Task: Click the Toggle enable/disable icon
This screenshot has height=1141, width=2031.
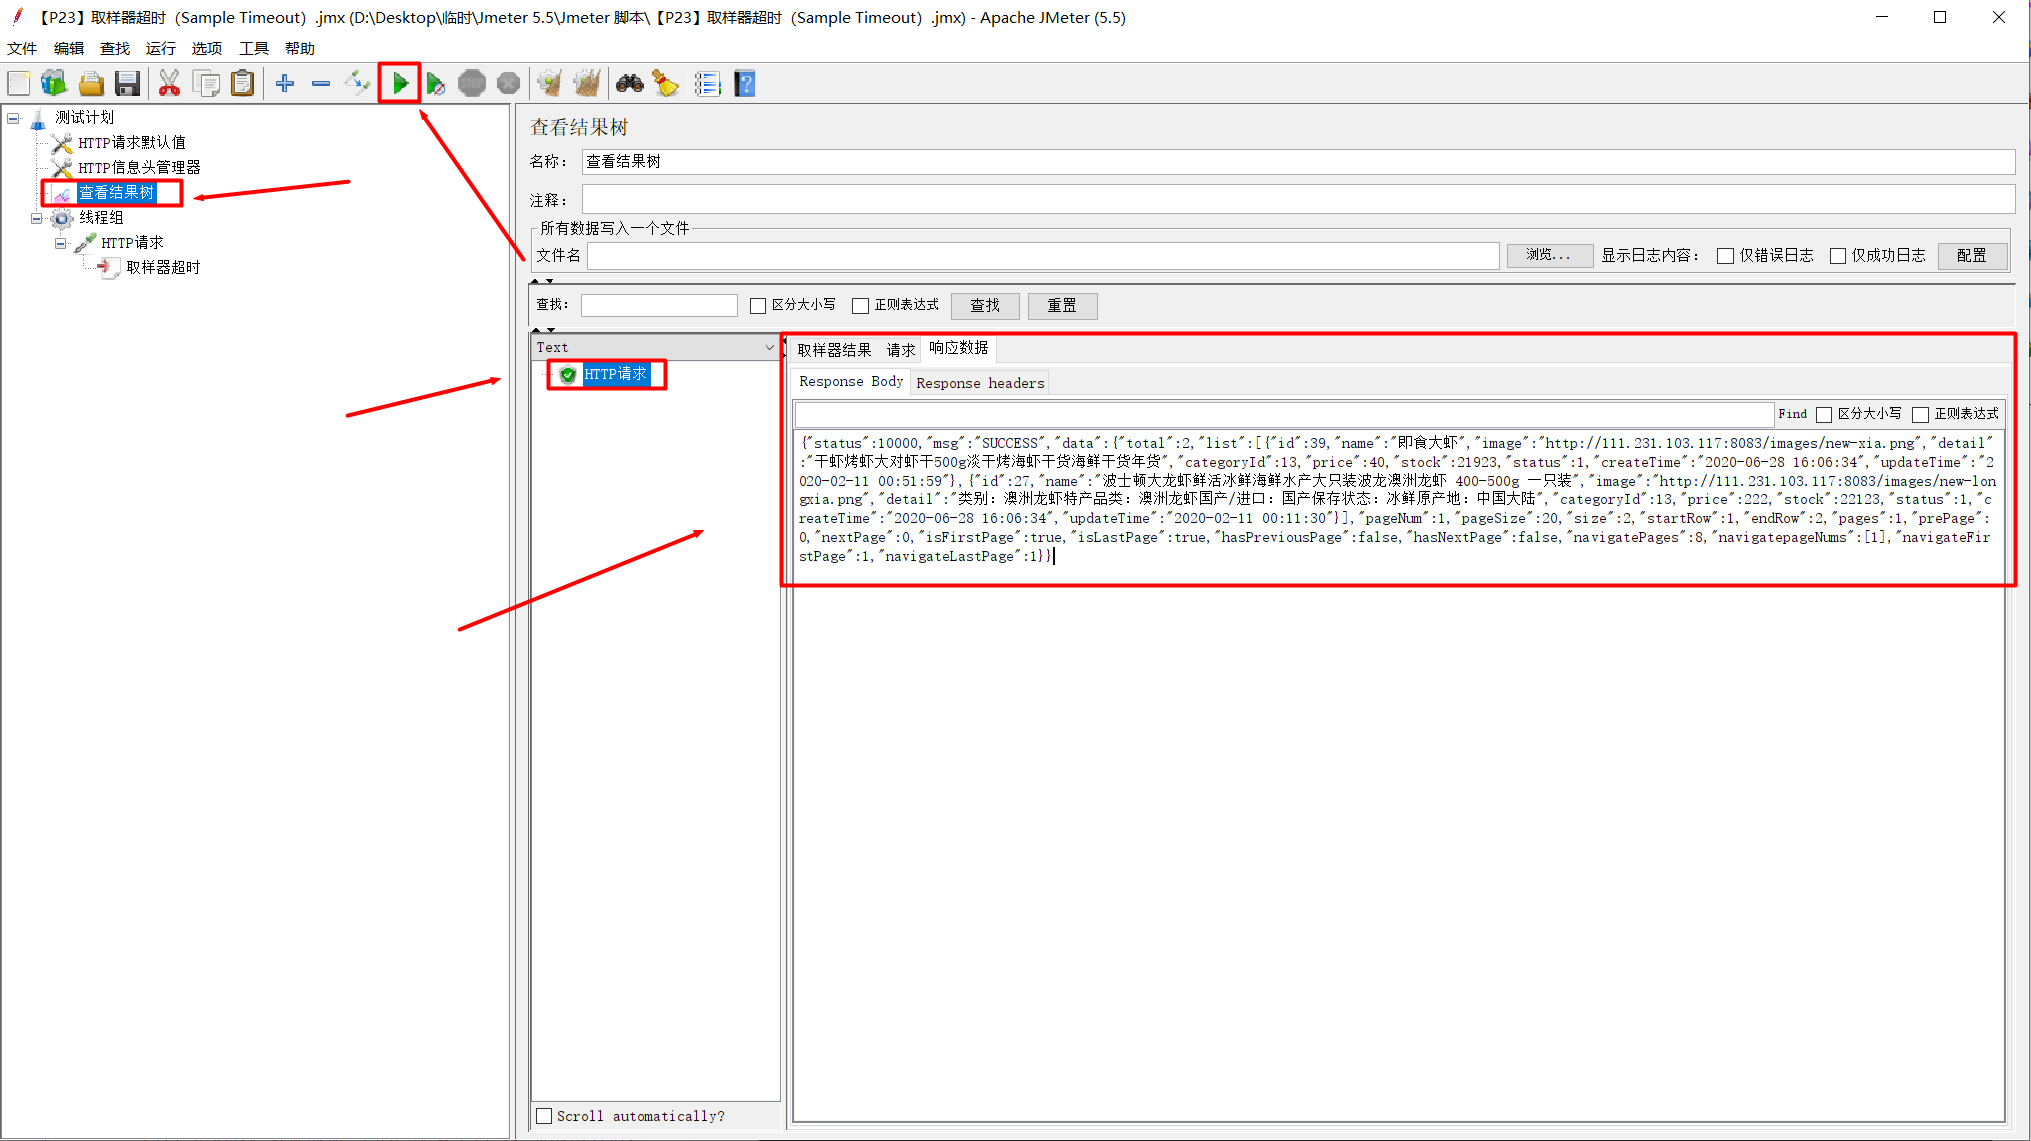Action: click(357, 84)
